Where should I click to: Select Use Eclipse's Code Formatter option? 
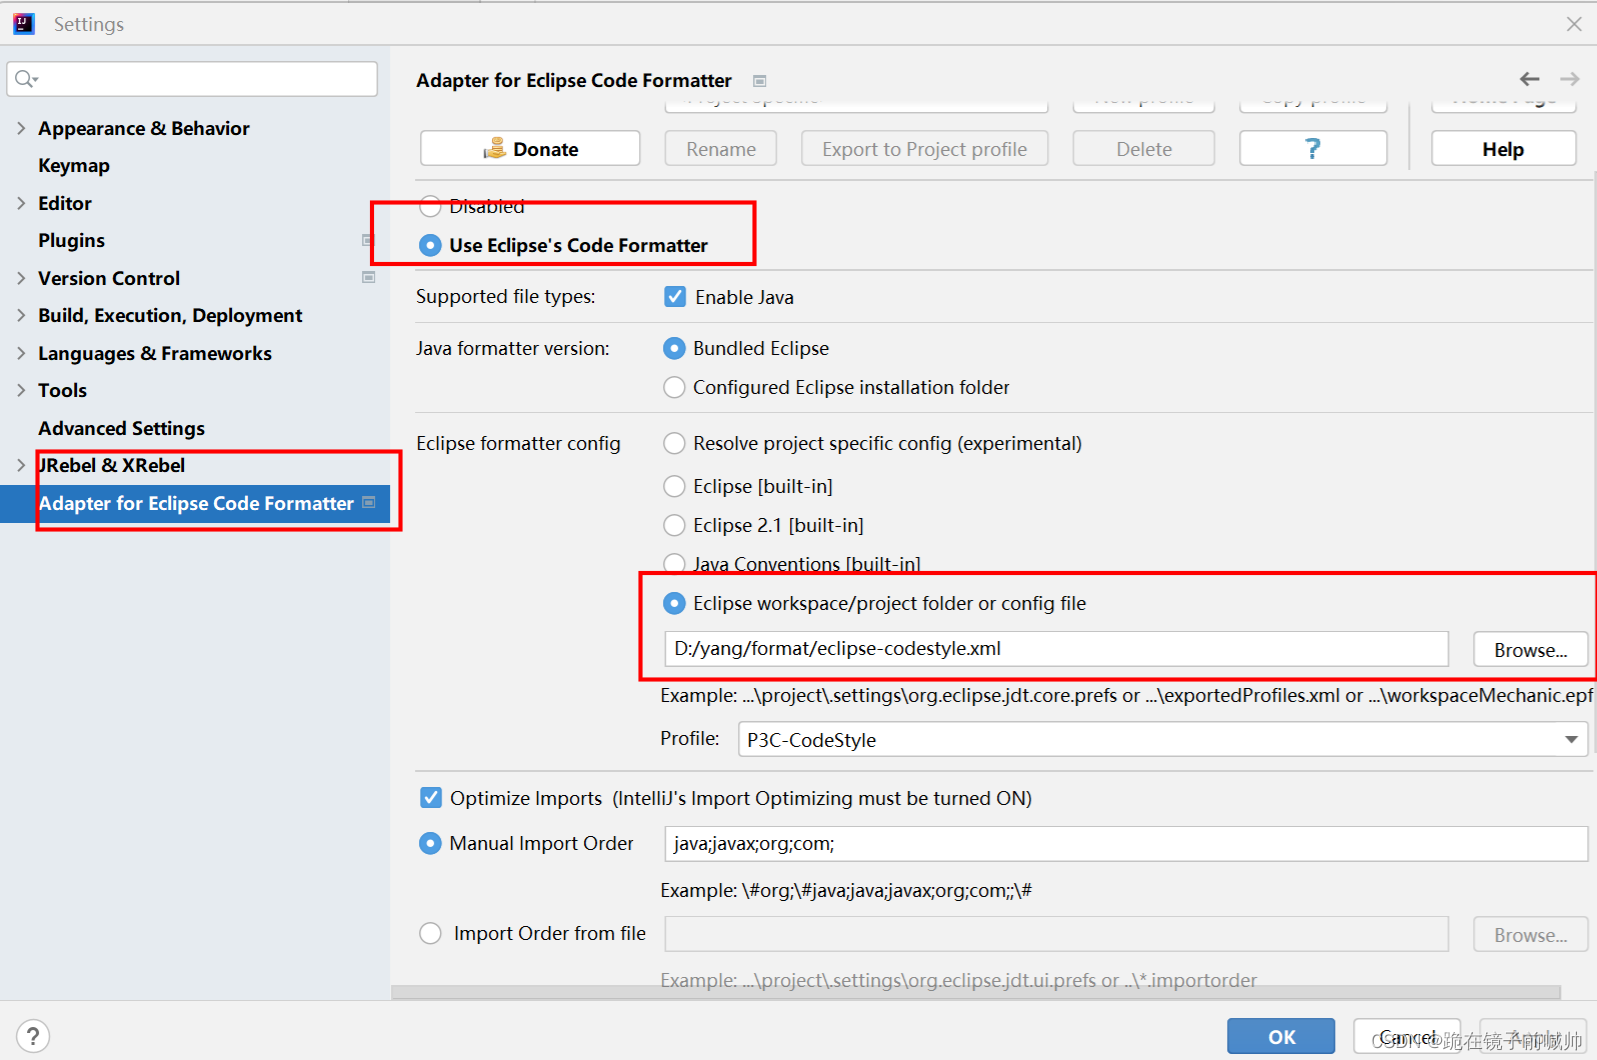coord(430,245)
